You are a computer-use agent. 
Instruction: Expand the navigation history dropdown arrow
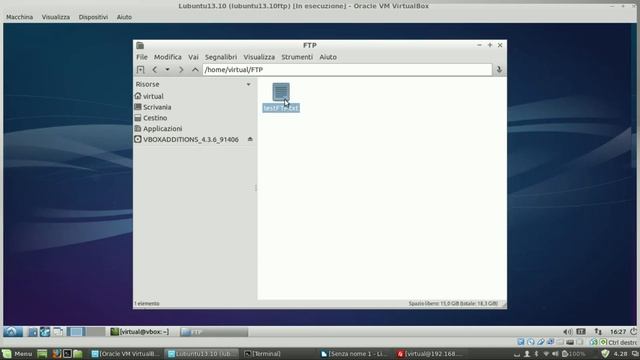[x=167, y=70]
